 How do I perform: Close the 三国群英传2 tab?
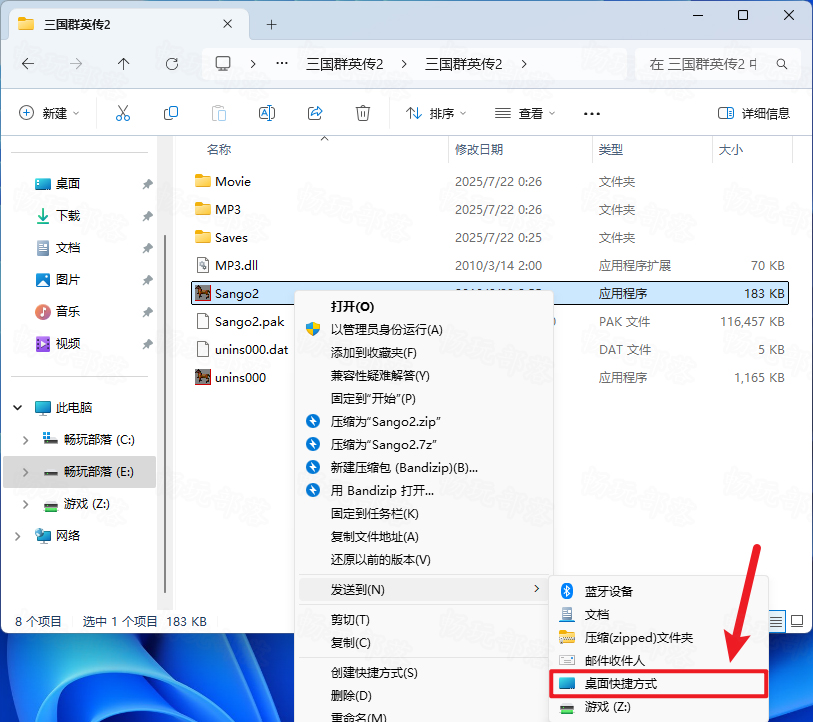pyautogui.click(x=228, y=24)
